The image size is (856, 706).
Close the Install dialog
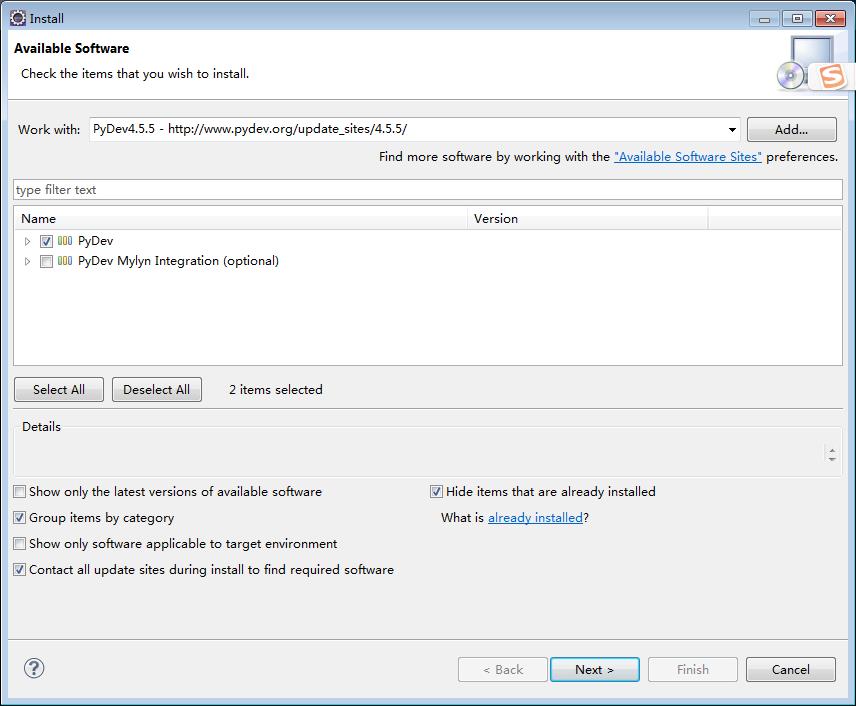(830, 19)
